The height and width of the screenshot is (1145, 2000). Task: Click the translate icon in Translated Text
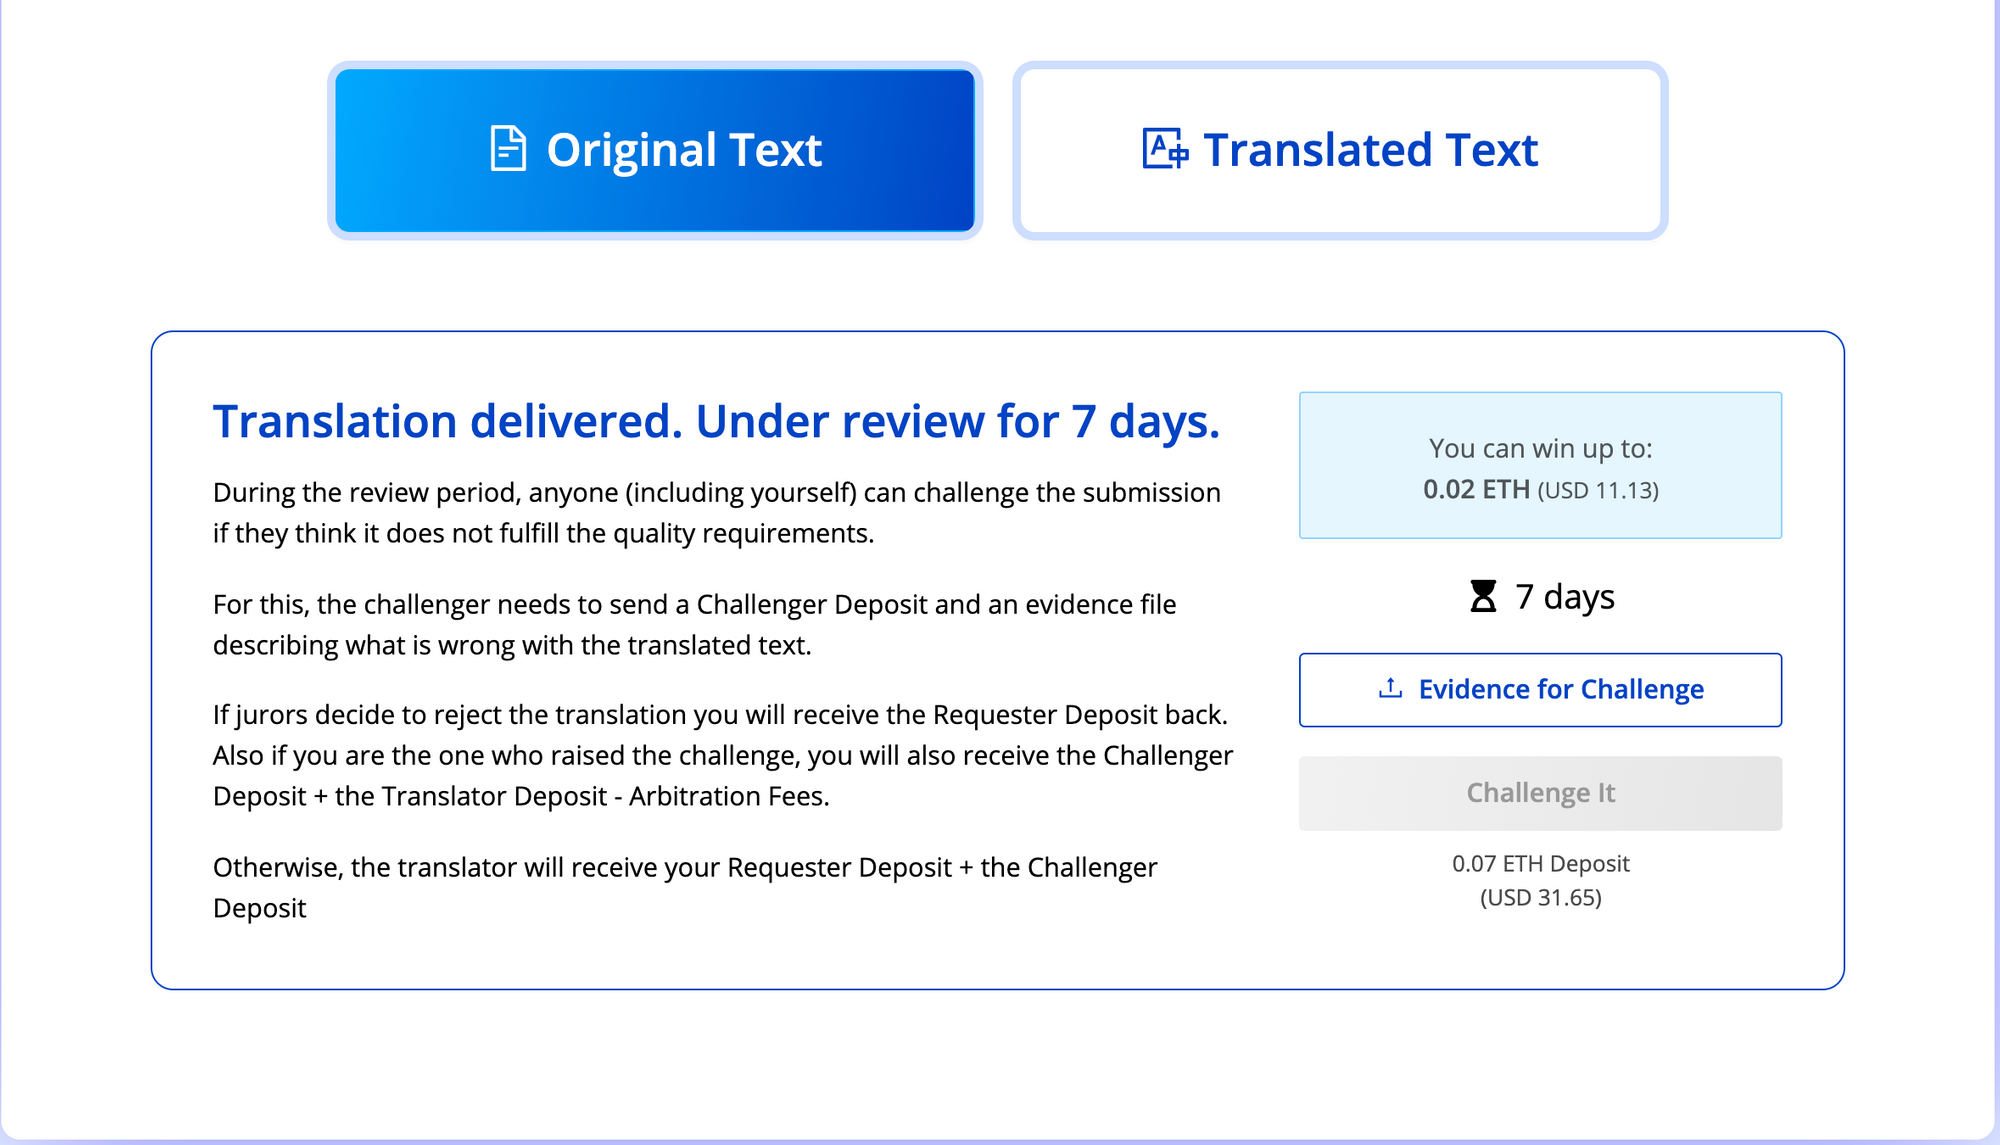point(1165,149)
